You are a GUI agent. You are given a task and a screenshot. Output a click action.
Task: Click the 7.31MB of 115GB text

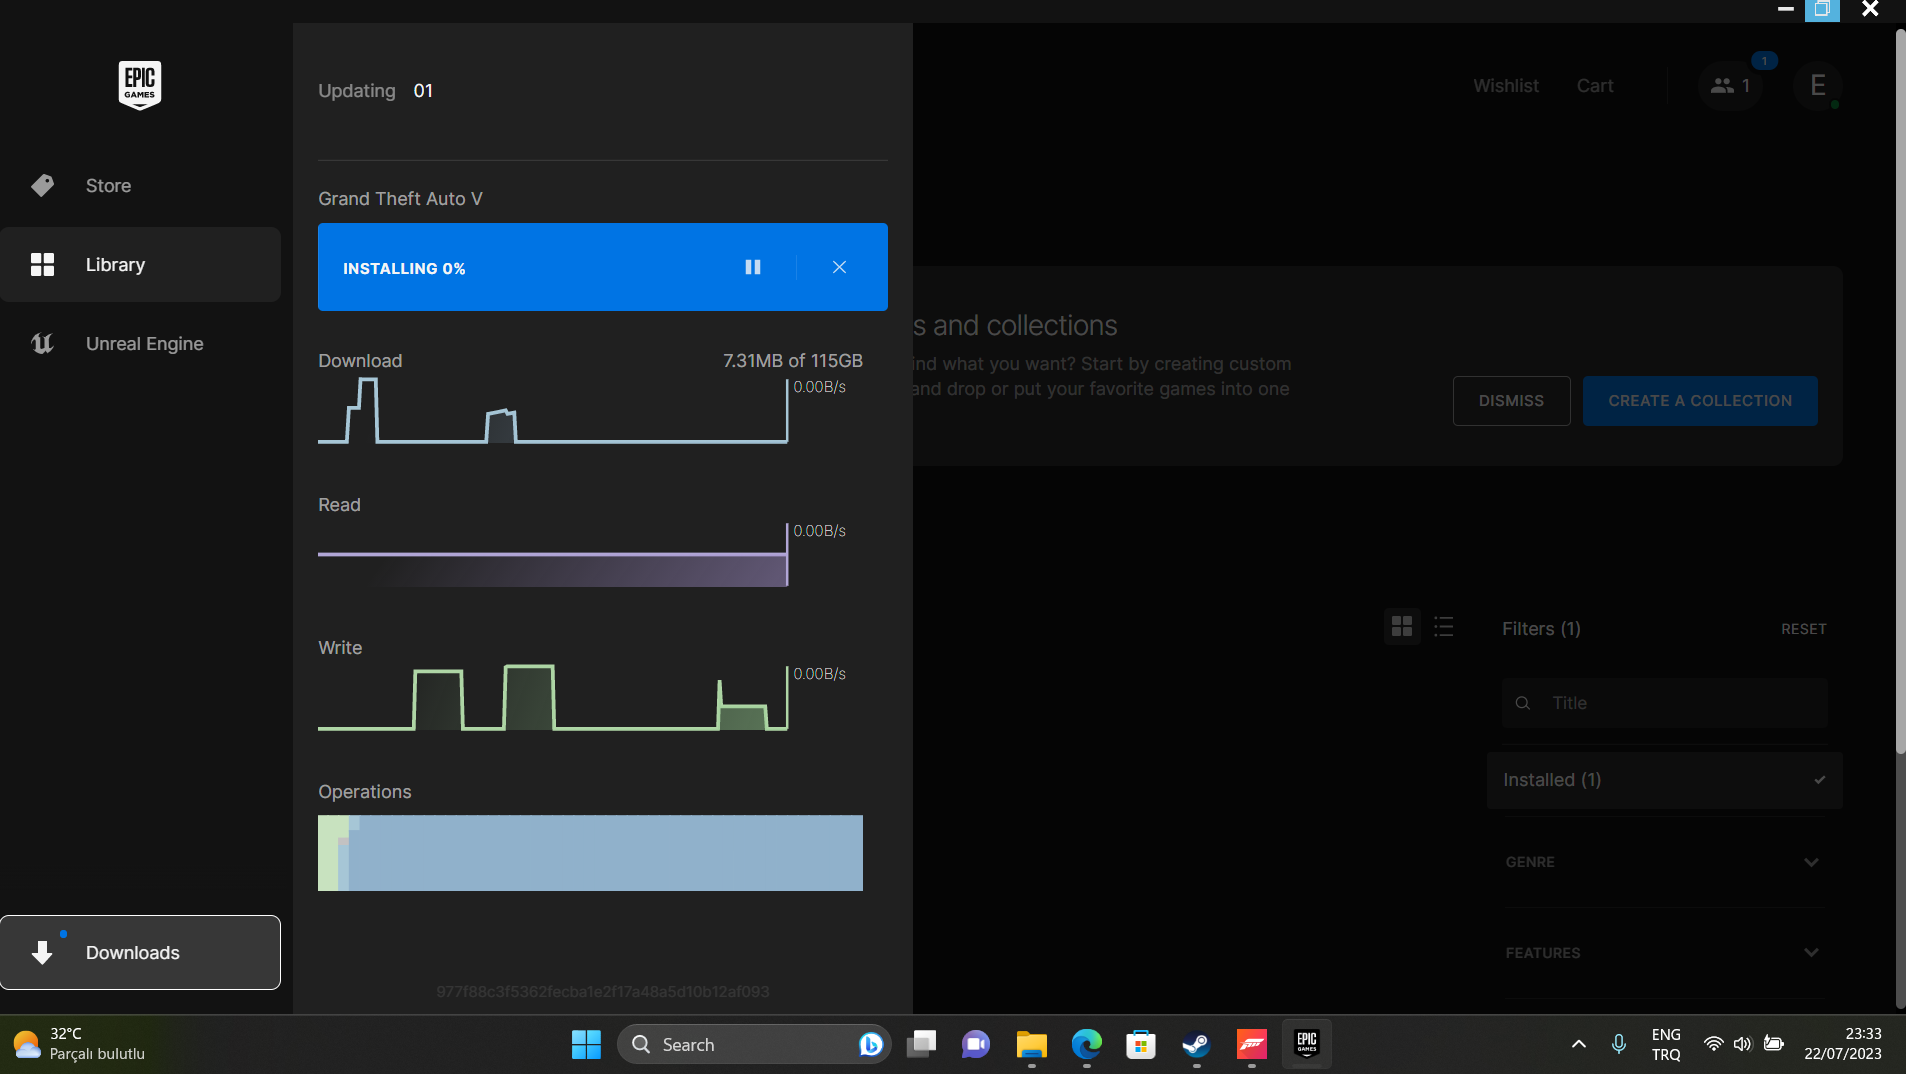click(x=793, y=361)
